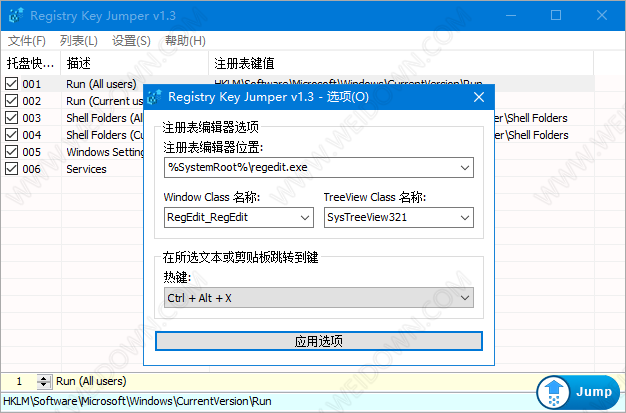This screenshot has width=626, height=413.
Task: Disable the 005 row checkbox
Action: pos(11,152)
